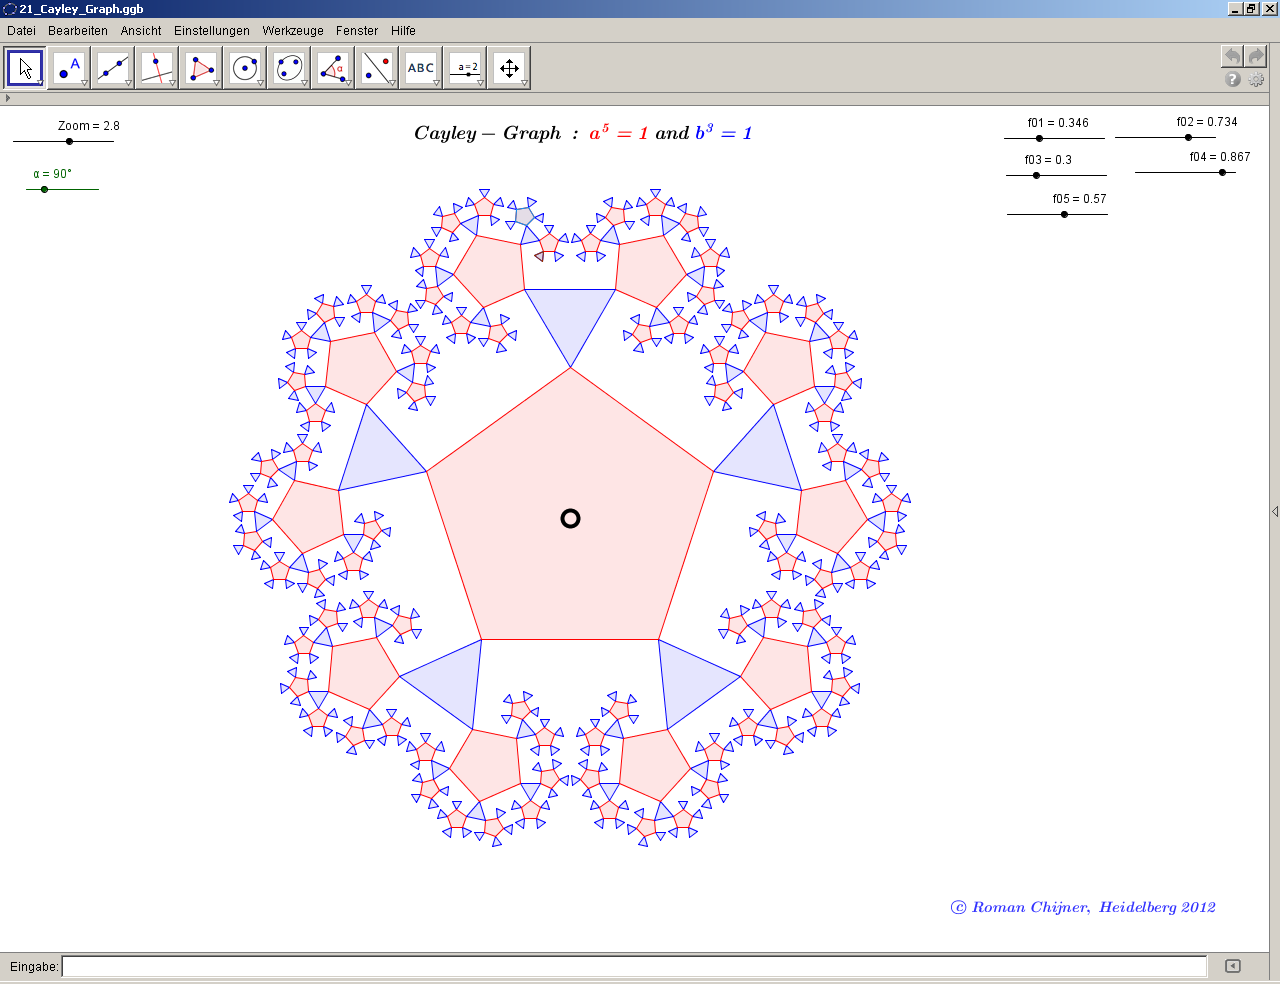Image resolution: width=1280 pixels, height=984 pixels.
Task: Select the Polygon tool
Action: (x=201, y=68)
